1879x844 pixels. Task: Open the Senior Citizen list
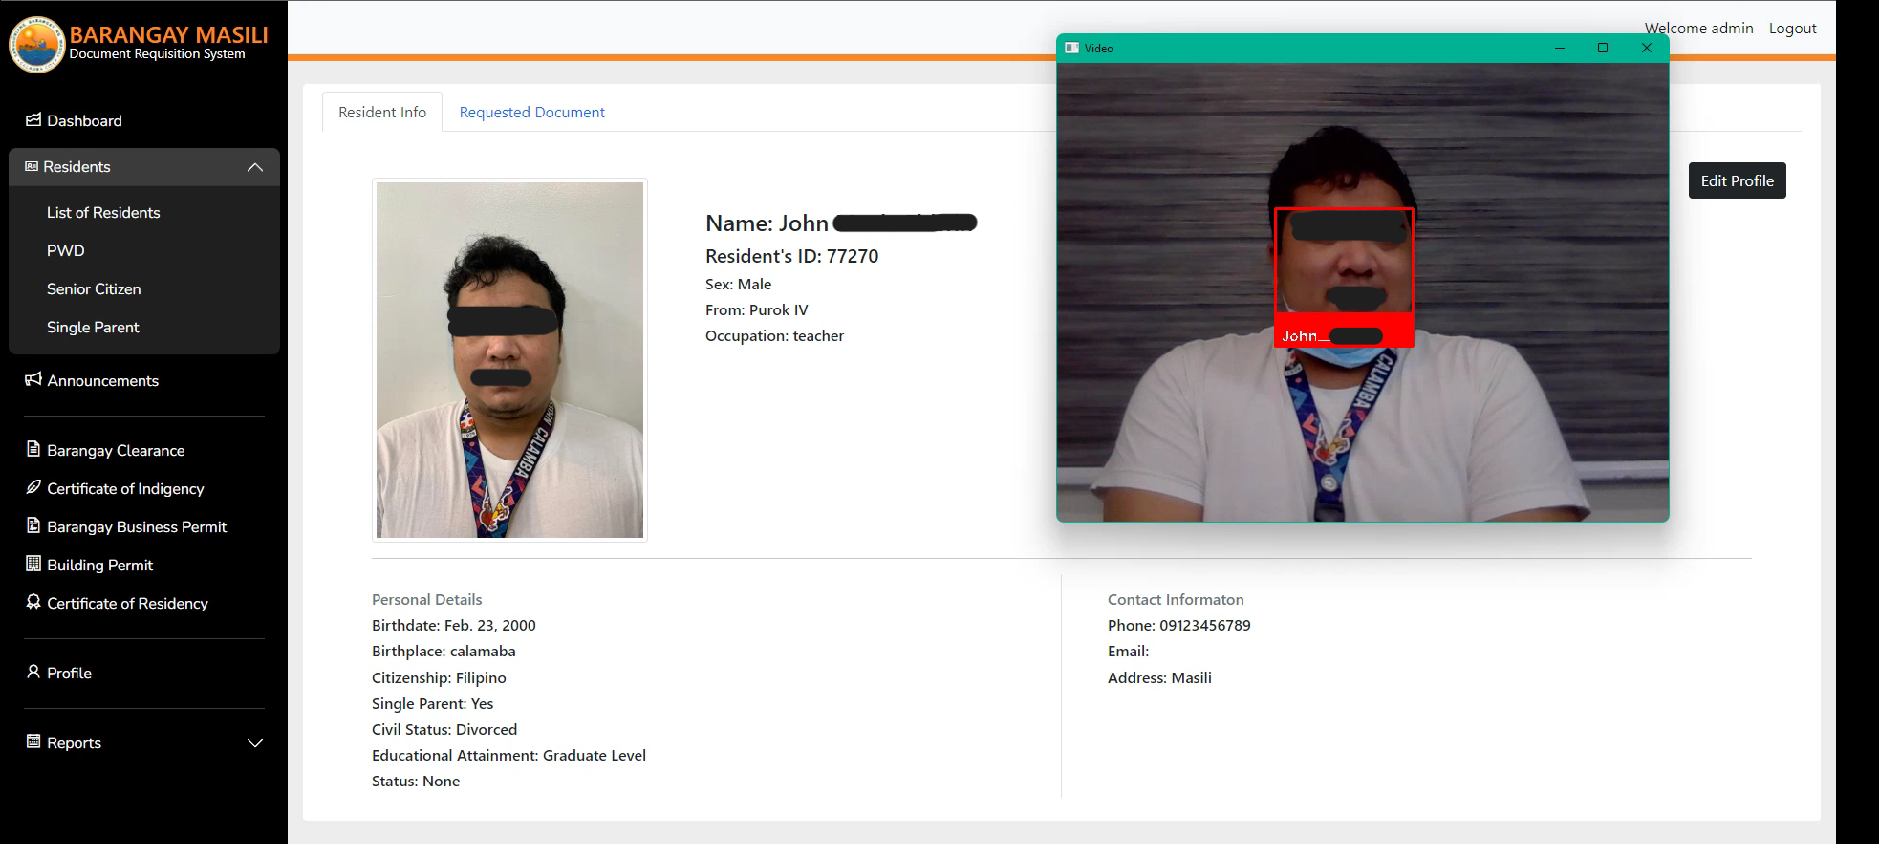click(94, 289)
